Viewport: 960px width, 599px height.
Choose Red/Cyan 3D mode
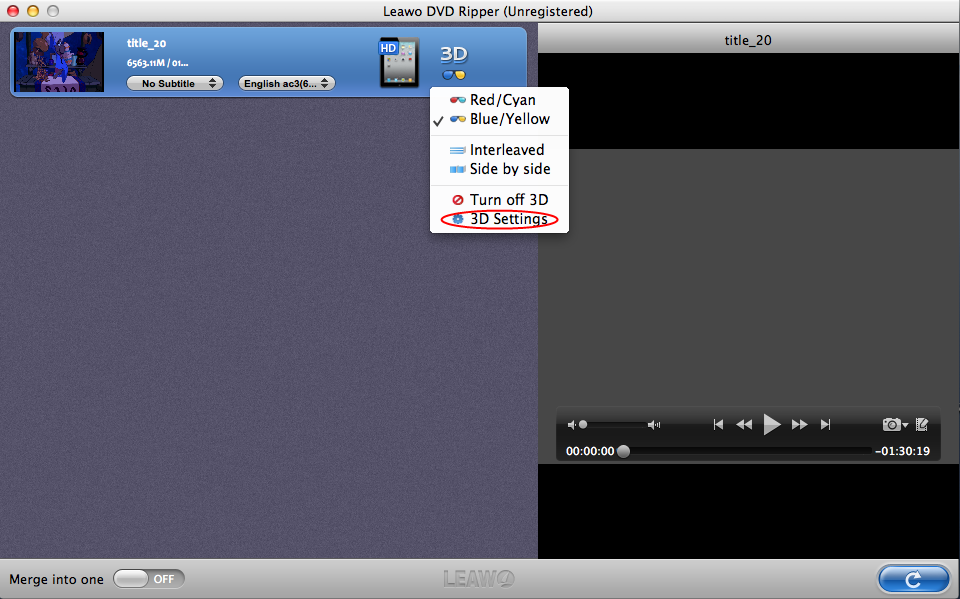[x=500, y=100]
